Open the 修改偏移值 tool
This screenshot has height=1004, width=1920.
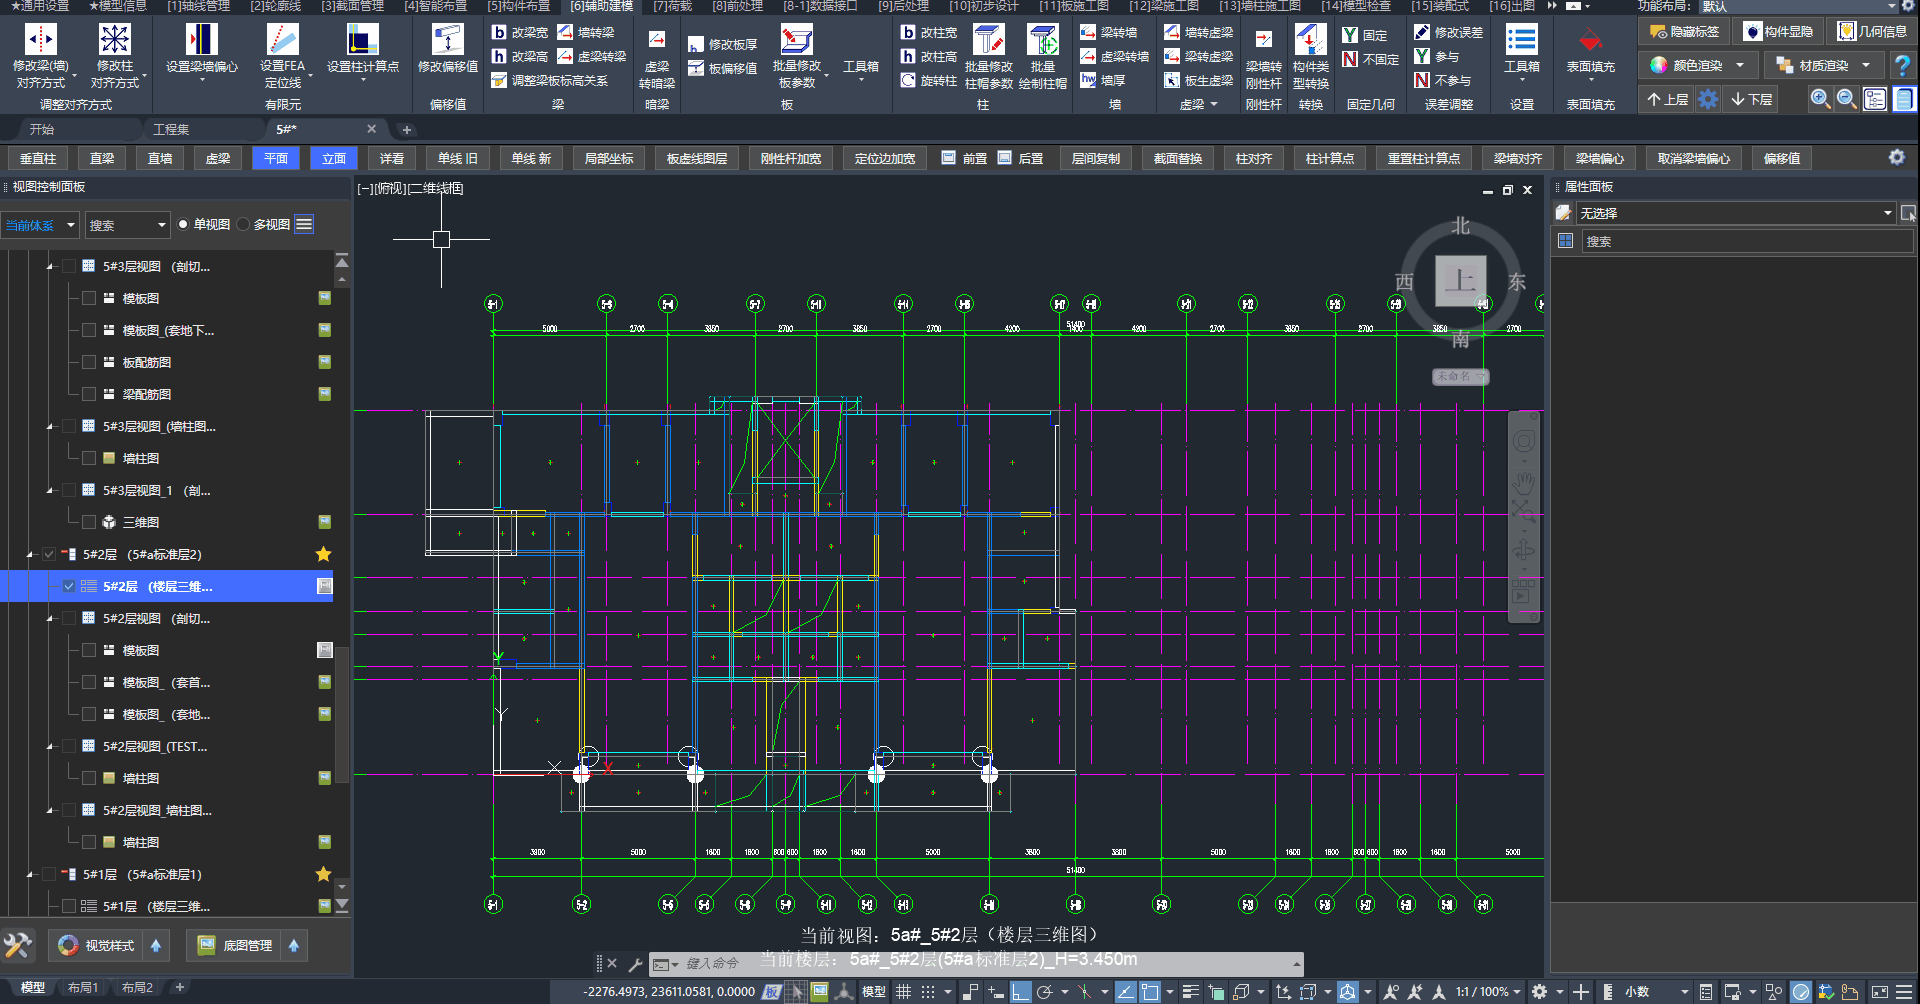(x=447, y=50)
